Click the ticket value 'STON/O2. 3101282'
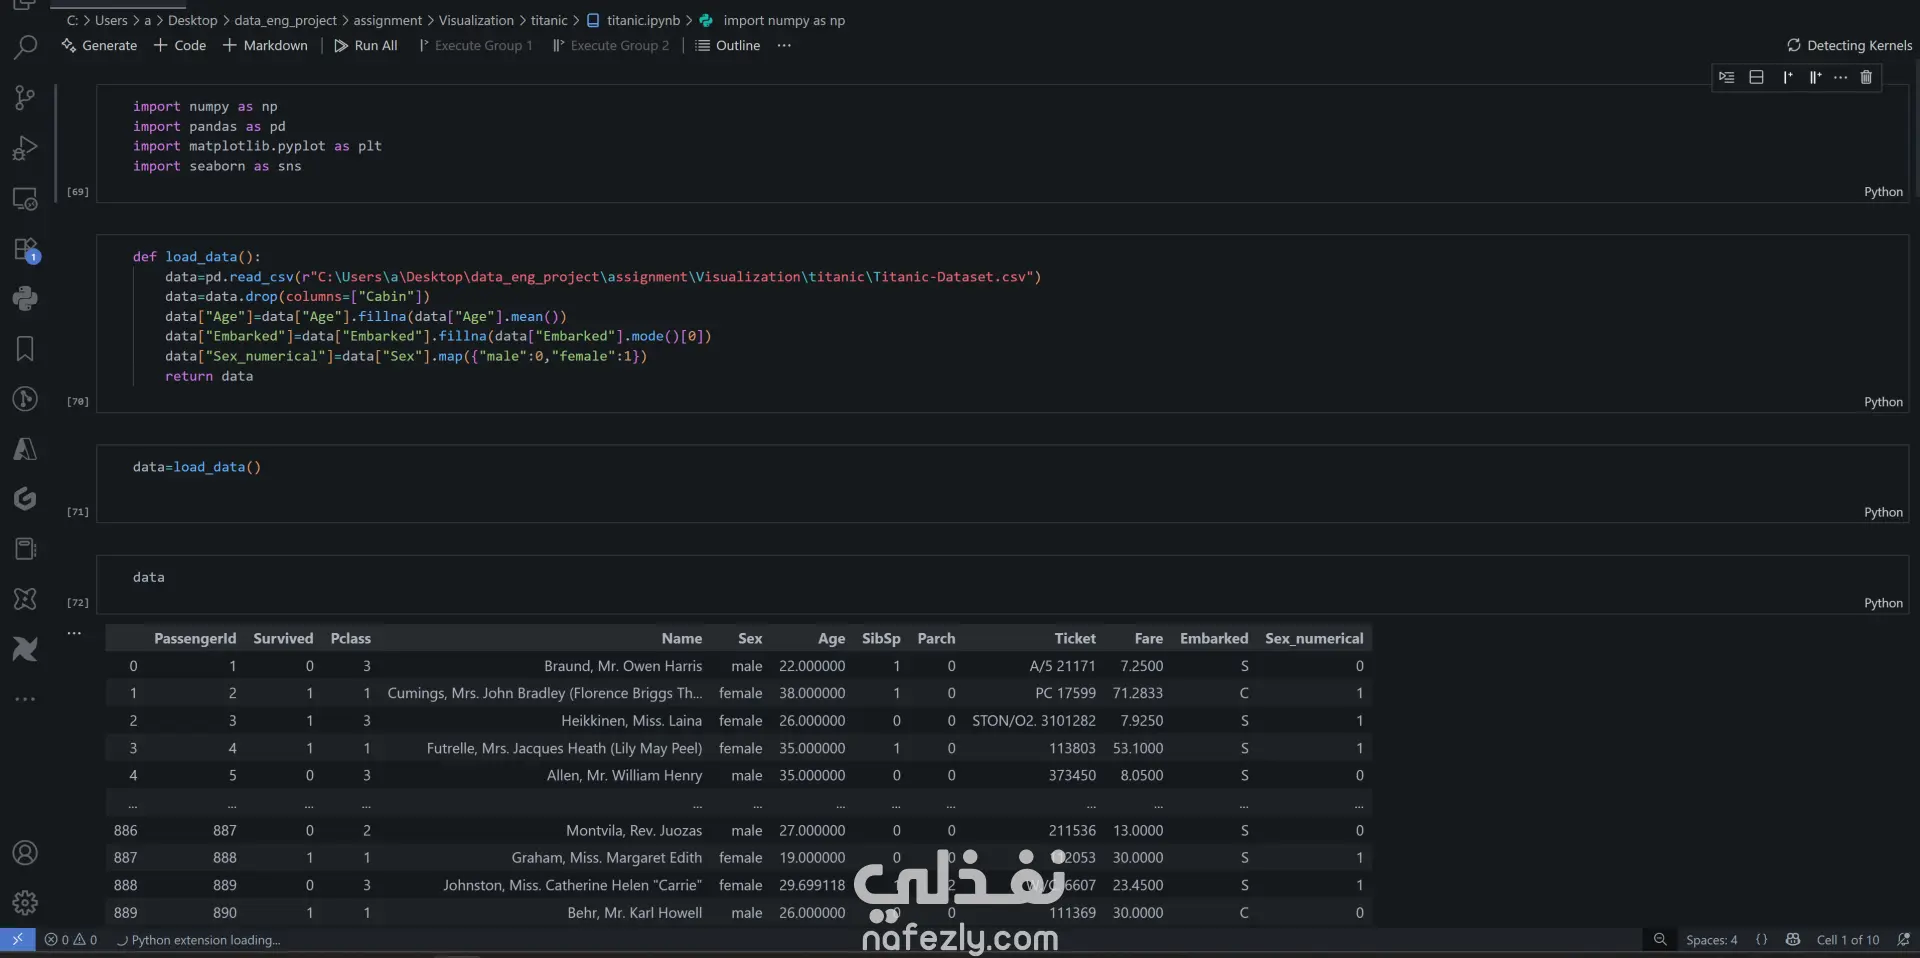 [1034, 721]
